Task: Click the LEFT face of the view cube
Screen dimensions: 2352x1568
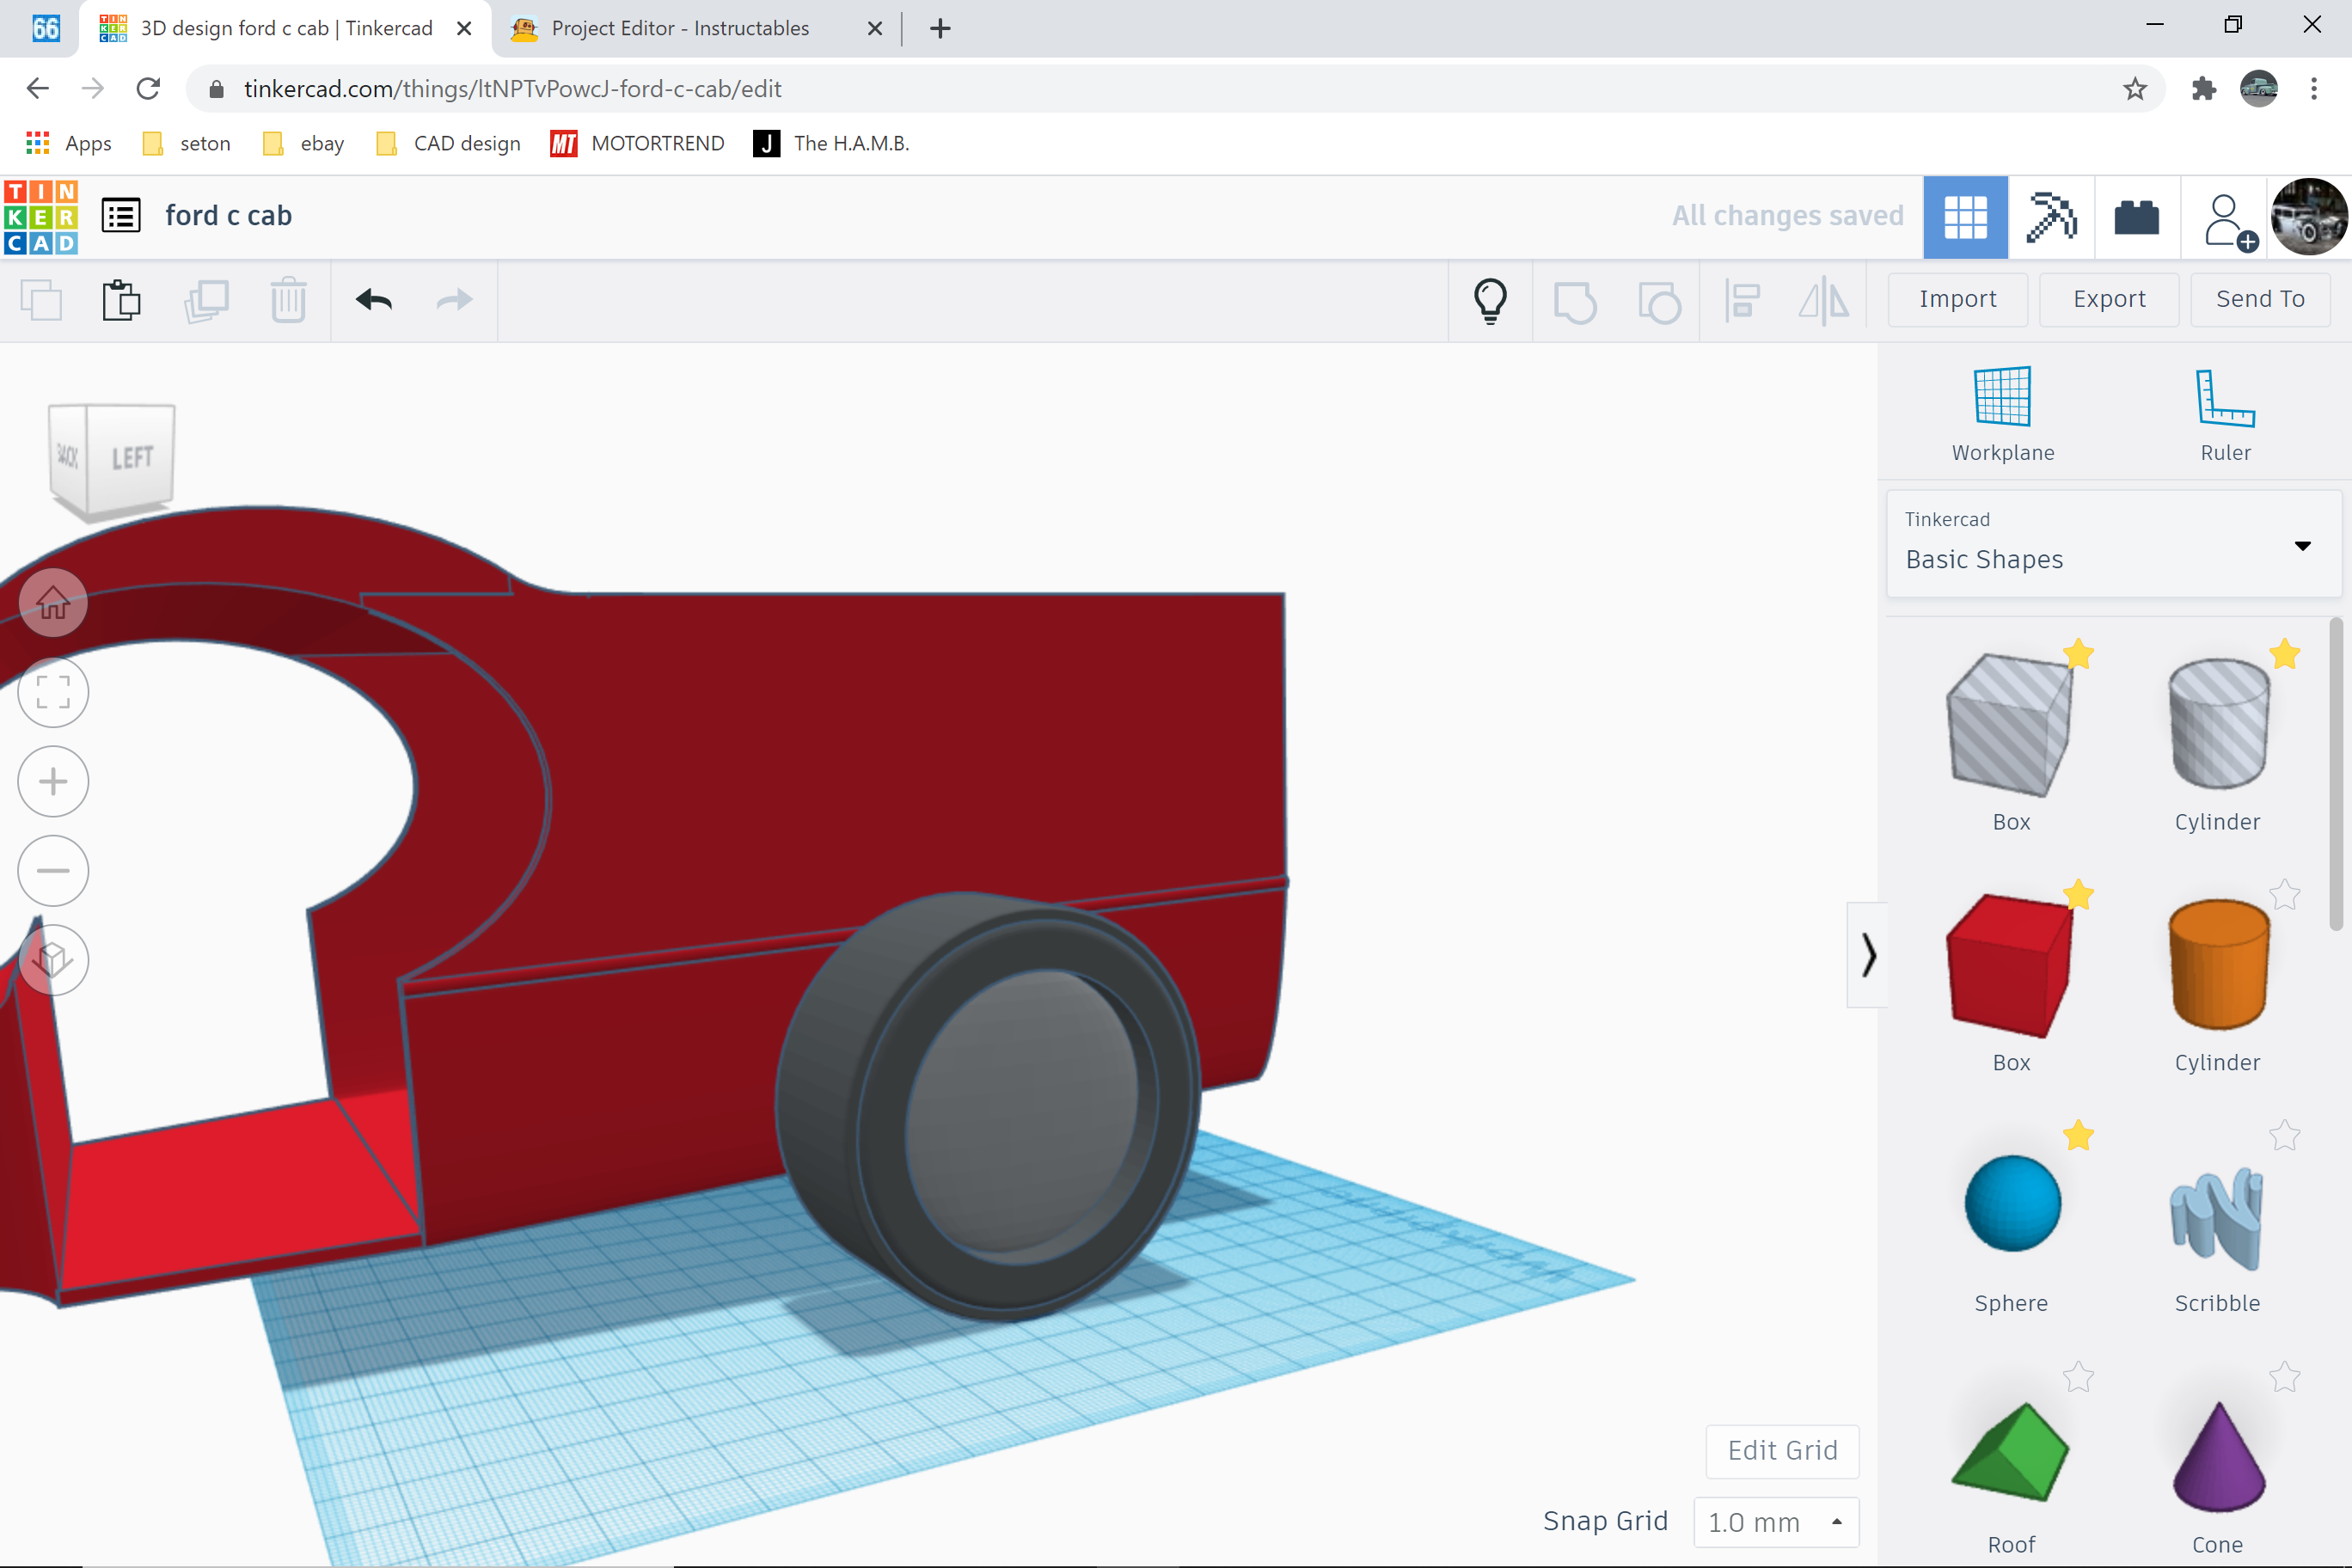Action: click(x=131, y=459)
